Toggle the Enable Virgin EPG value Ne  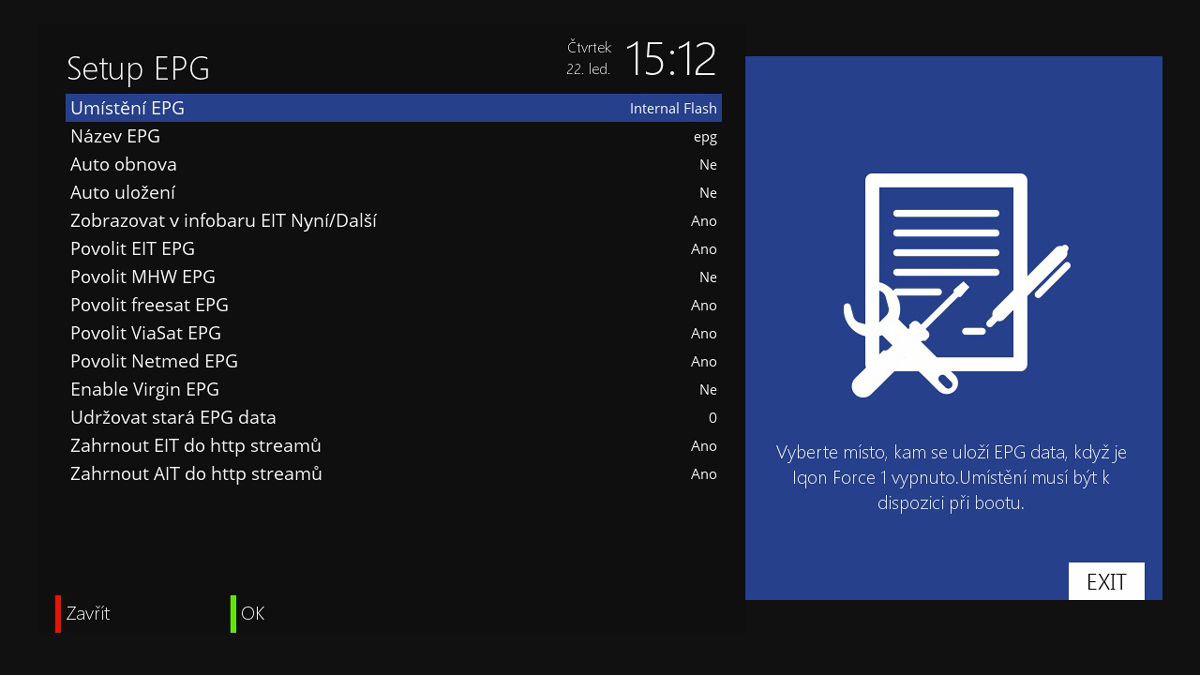pyautogui.click(x=708, y=389)
